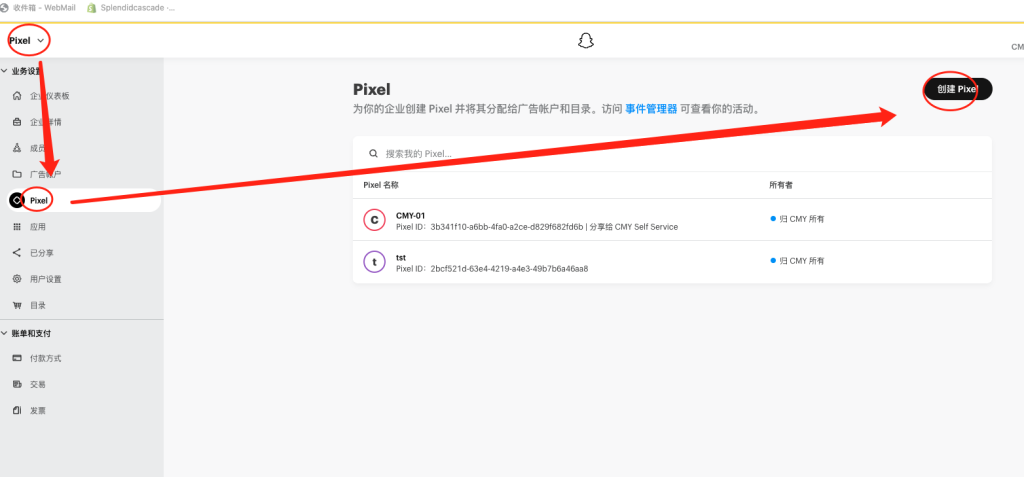Click the Shopify bag favicon
This screenshot has width=1024, height=477.
coord(91,8)
